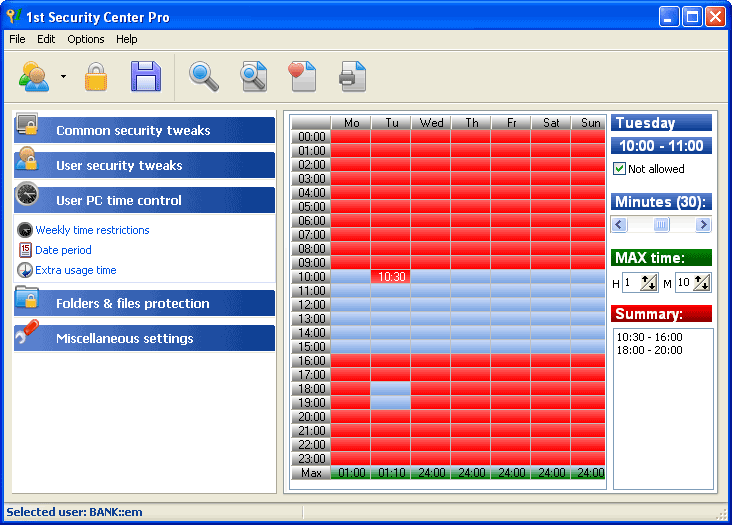Image resolution: width=732 pixels, height=525 pixels.
Task: Expand Miscellaneous settings section
Action: (144, 338)
